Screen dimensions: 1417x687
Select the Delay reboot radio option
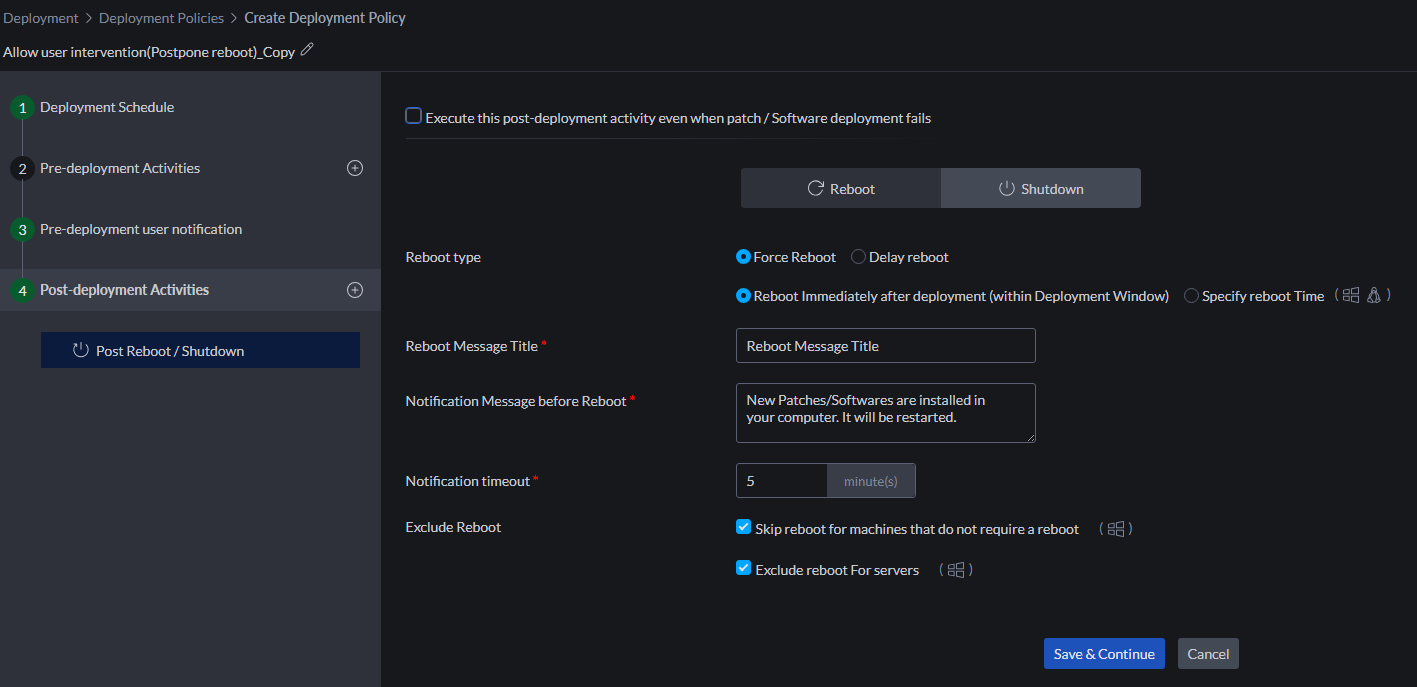pos(858,257)
